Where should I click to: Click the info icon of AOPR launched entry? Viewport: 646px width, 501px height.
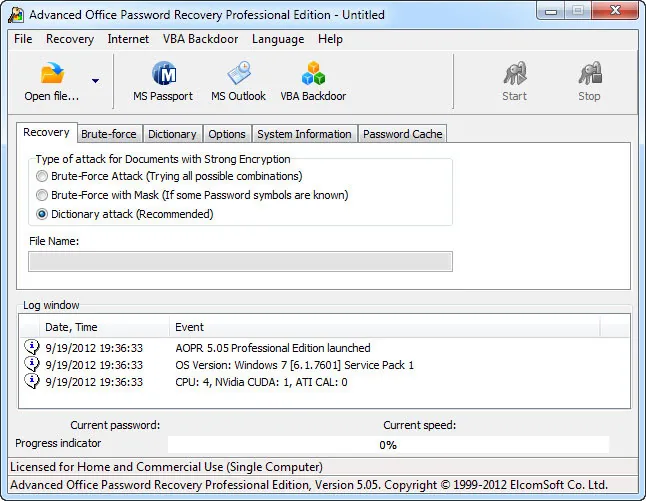[x=32, y=347]
